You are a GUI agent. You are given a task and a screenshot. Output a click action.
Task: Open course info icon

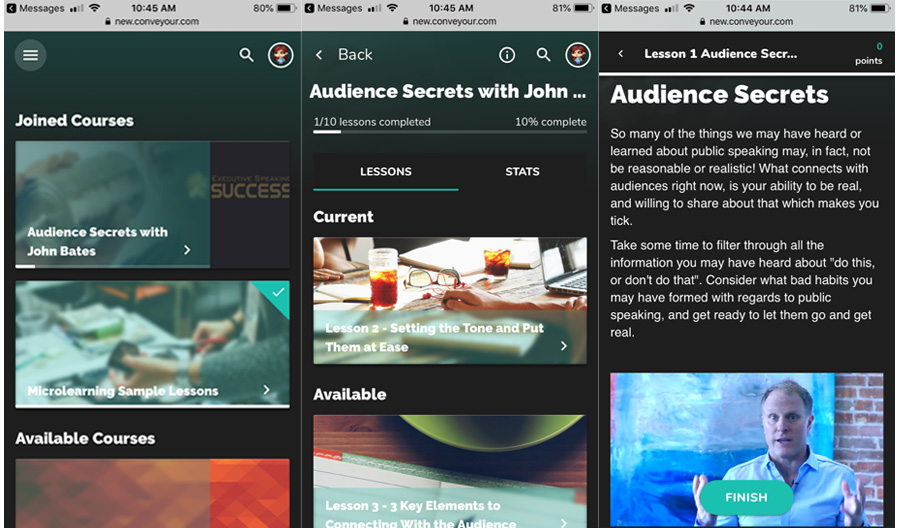(507, 55)
